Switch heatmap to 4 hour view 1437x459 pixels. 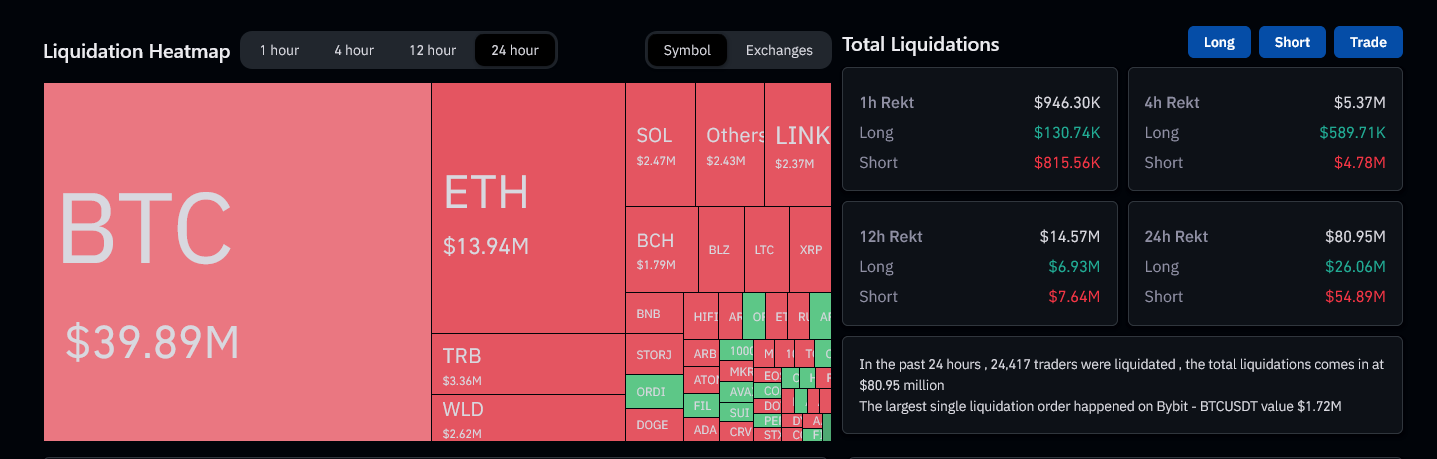(x=354, y=50)
